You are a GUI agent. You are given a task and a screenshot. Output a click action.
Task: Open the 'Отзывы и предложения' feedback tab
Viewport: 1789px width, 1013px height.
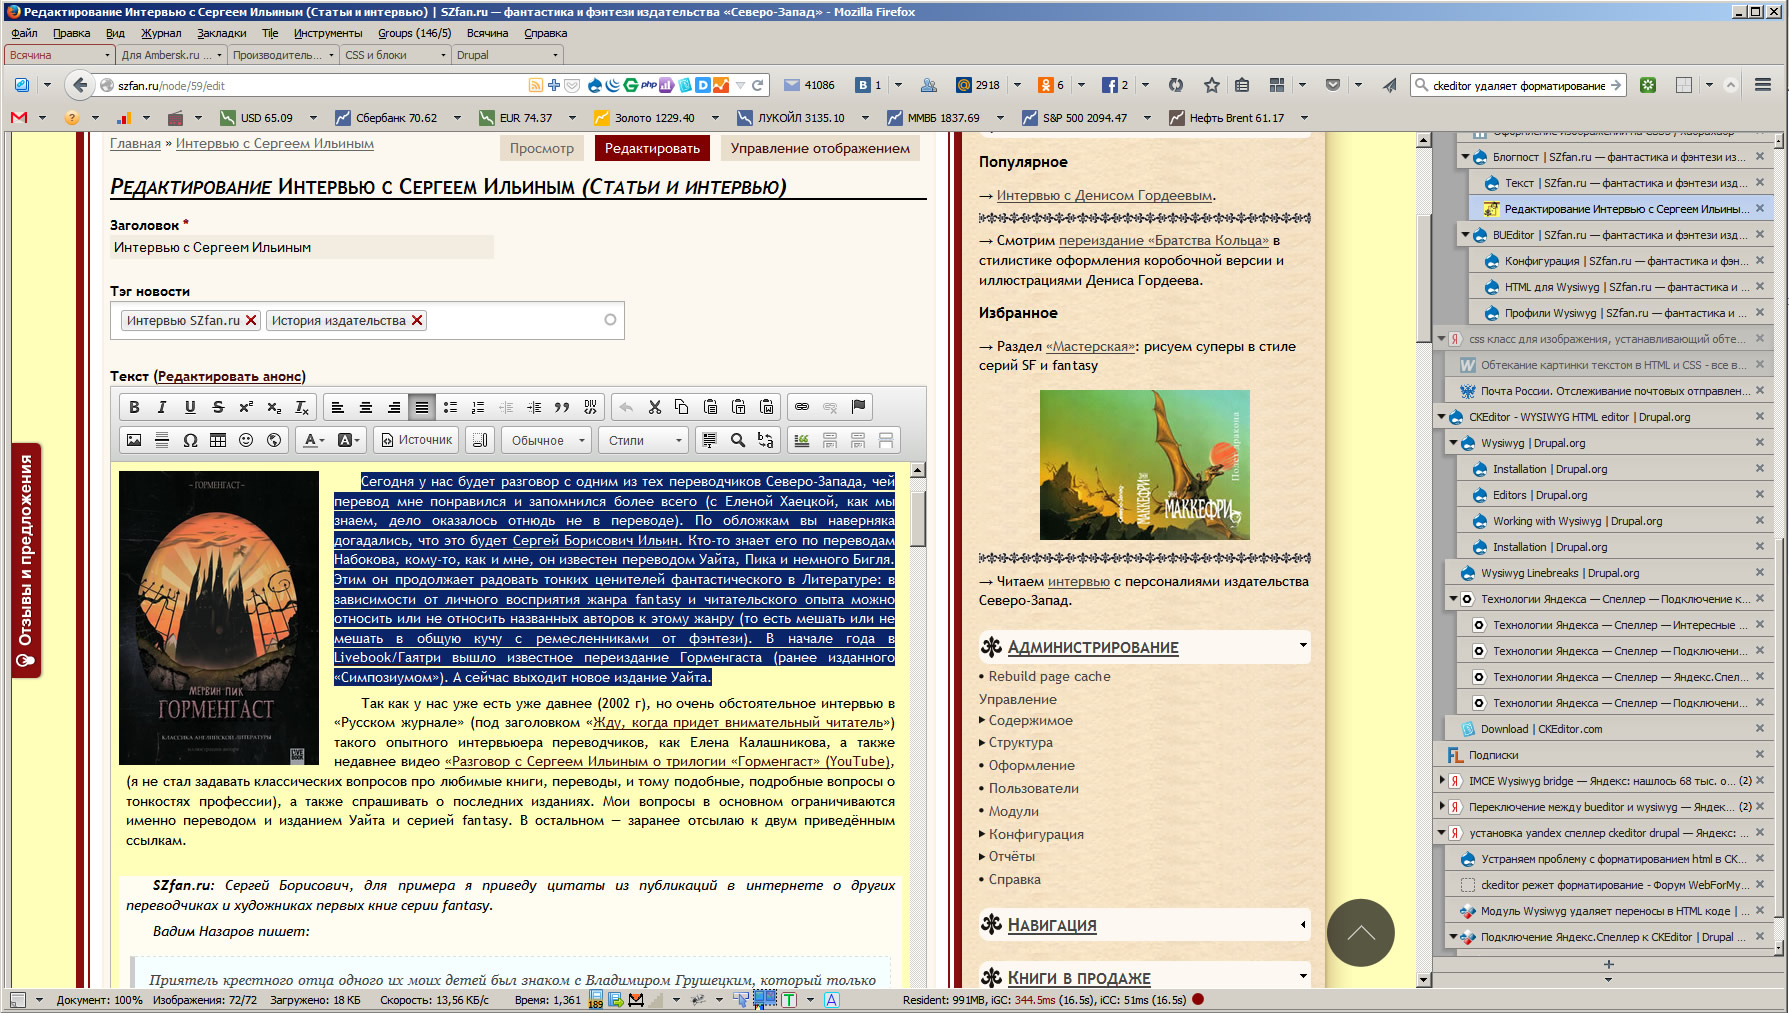(x=27, y=560)
